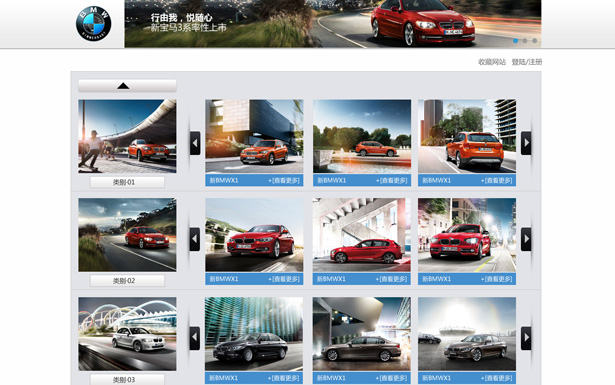Click the 收藏网站 link
Viewport: 615px width, 385px height.
click(x=492, y=62)
